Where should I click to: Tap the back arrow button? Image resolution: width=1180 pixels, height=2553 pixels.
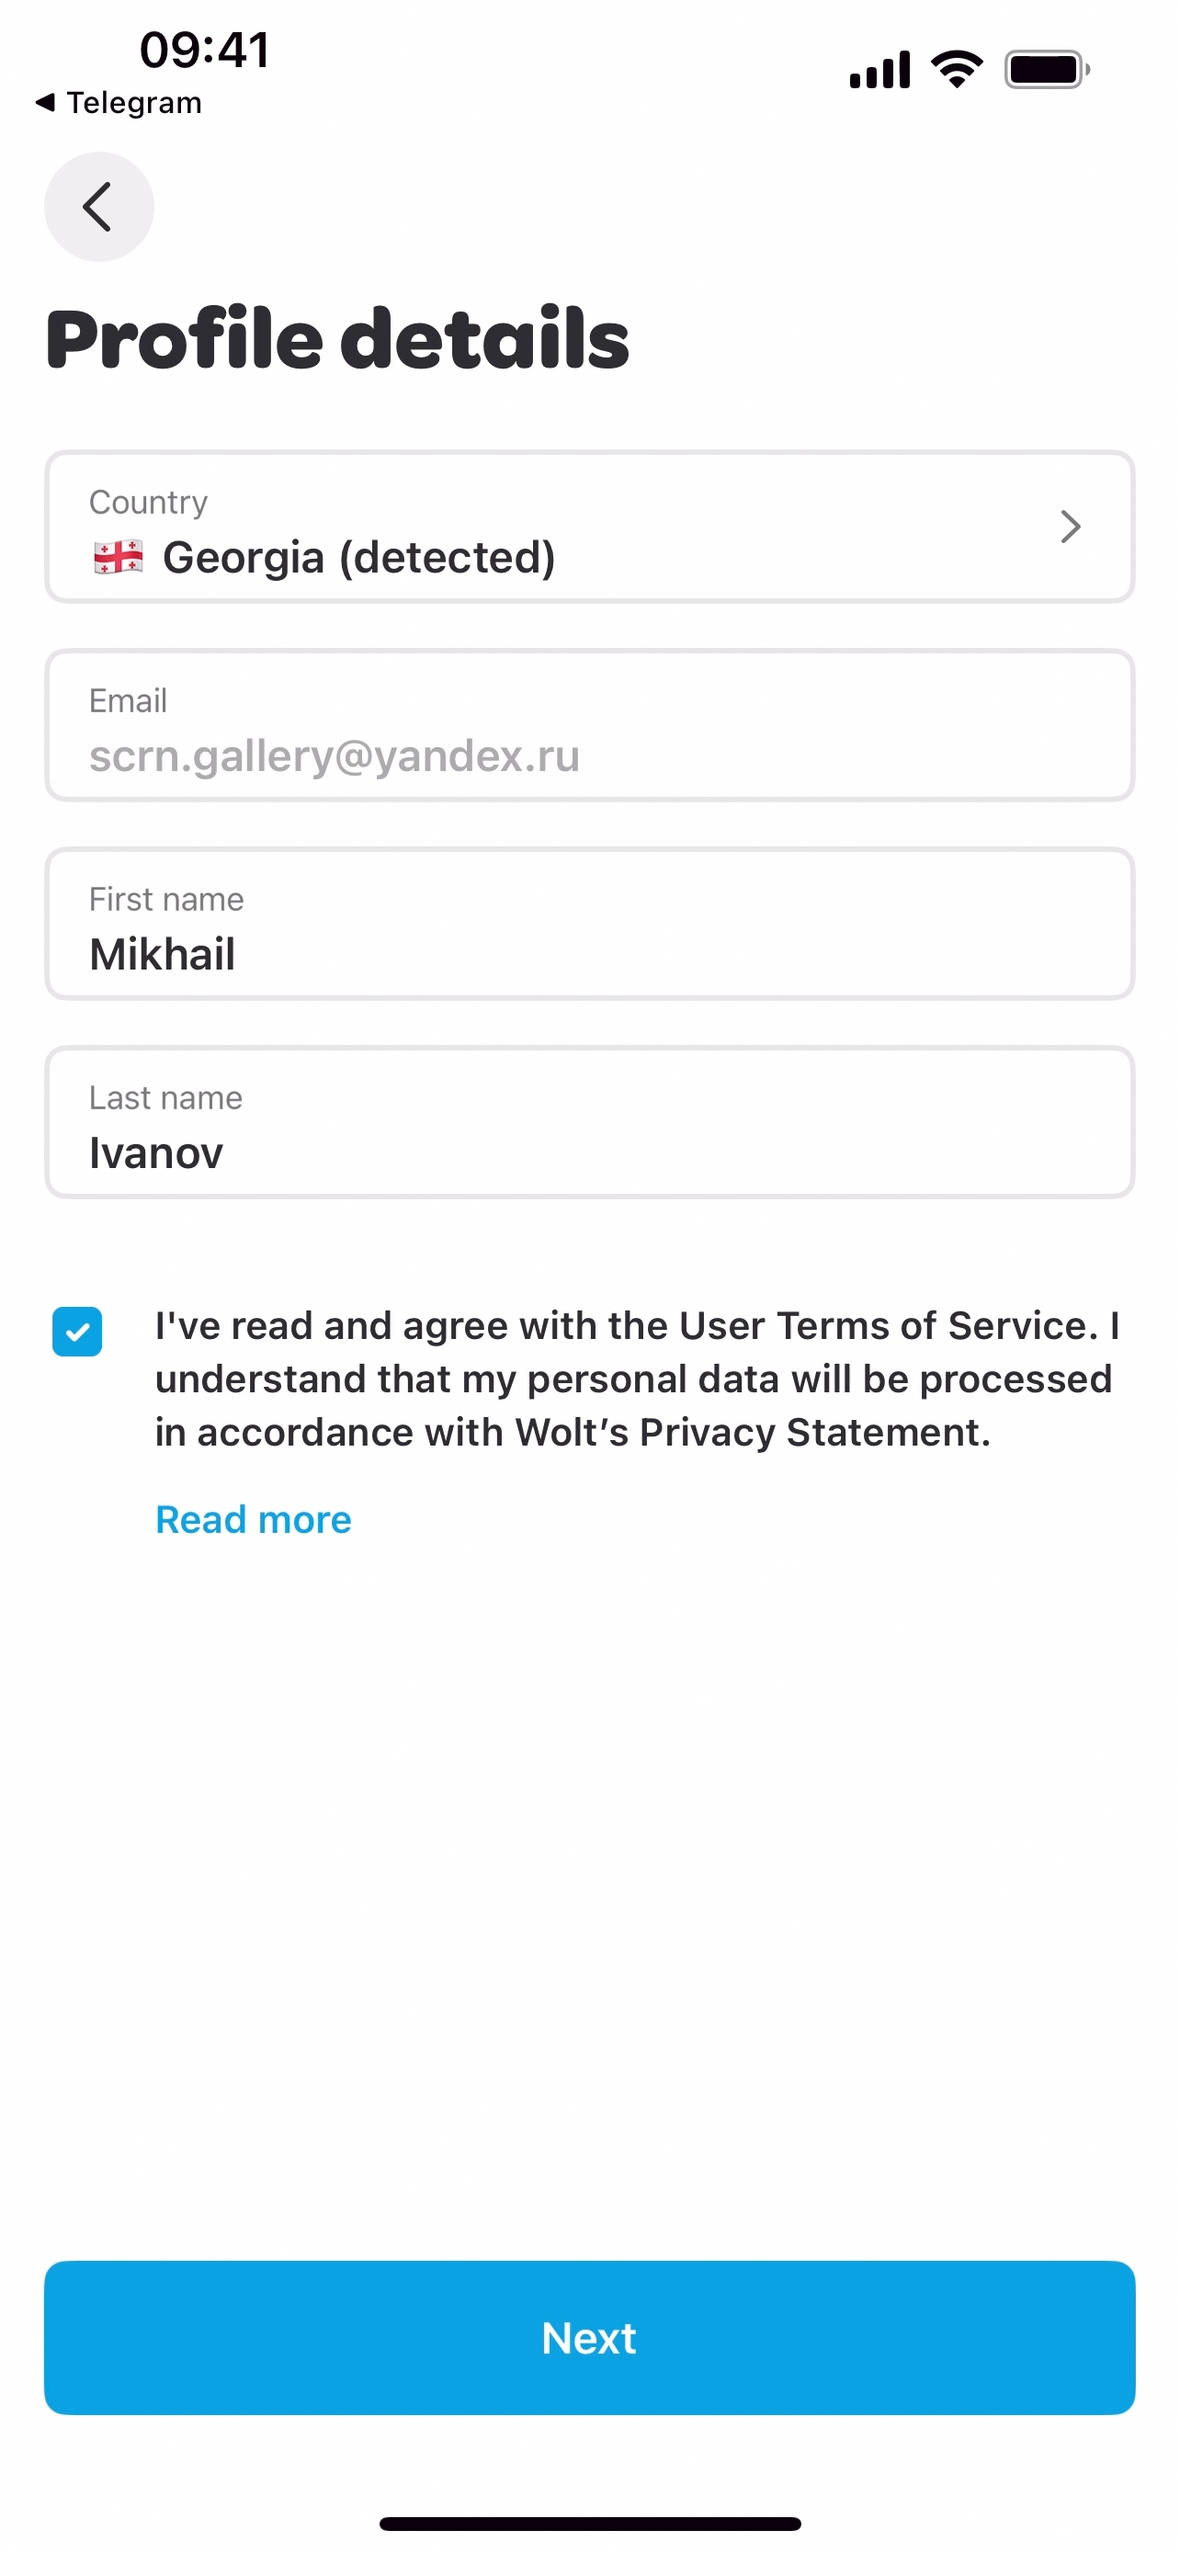click(x=98, y=207)
